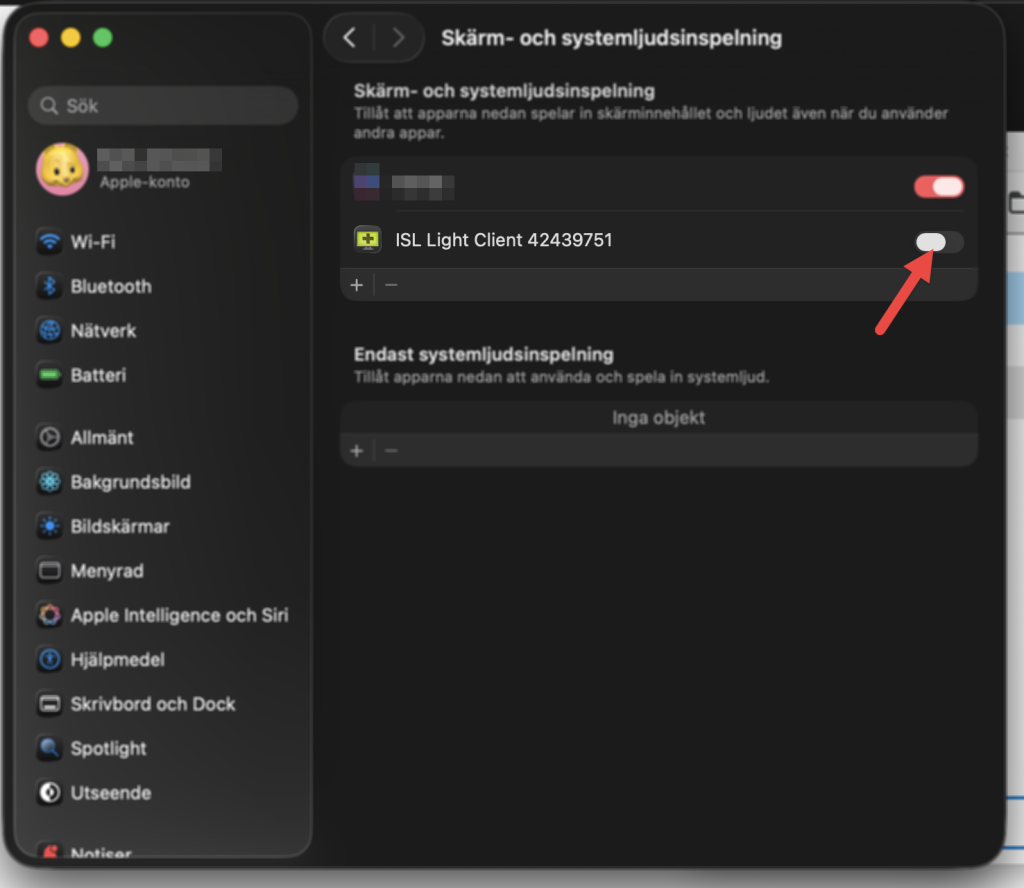This screenshot has height=888, width=1024.
Task: Select the Bildskärmar icon
Action: [49, 527]
